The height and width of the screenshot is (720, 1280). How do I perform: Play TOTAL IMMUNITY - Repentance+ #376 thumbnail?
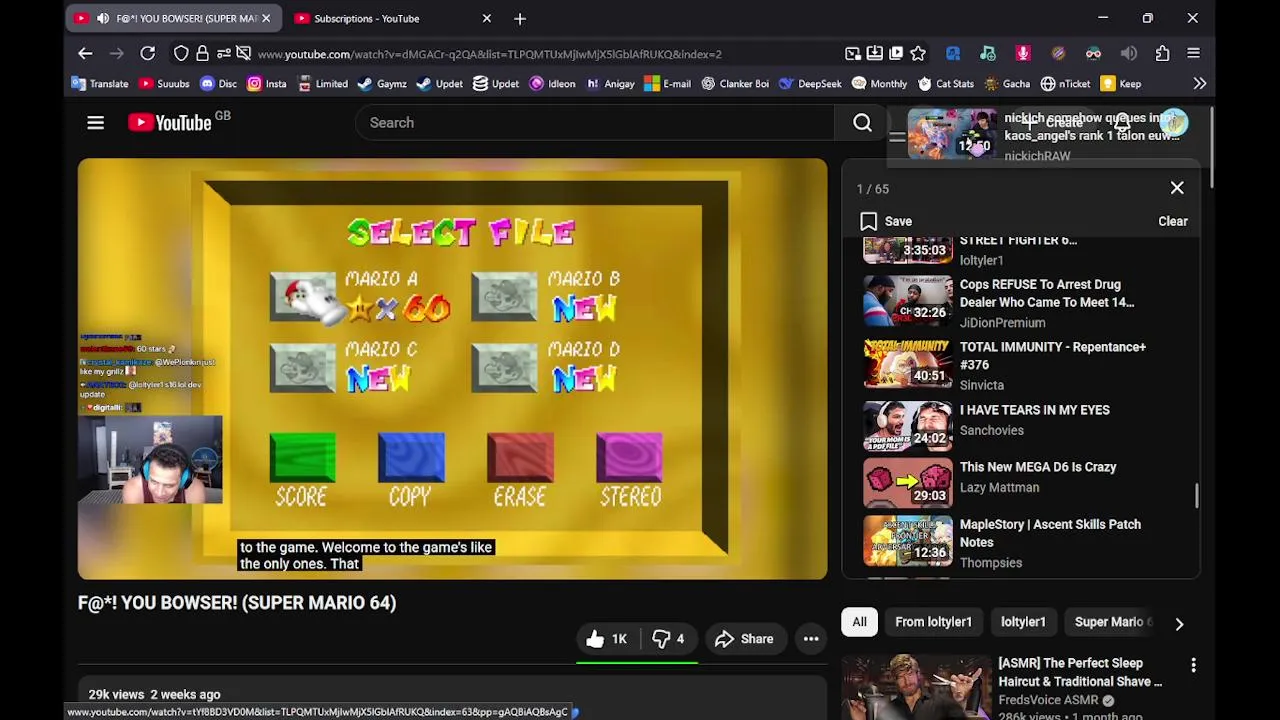908,364
